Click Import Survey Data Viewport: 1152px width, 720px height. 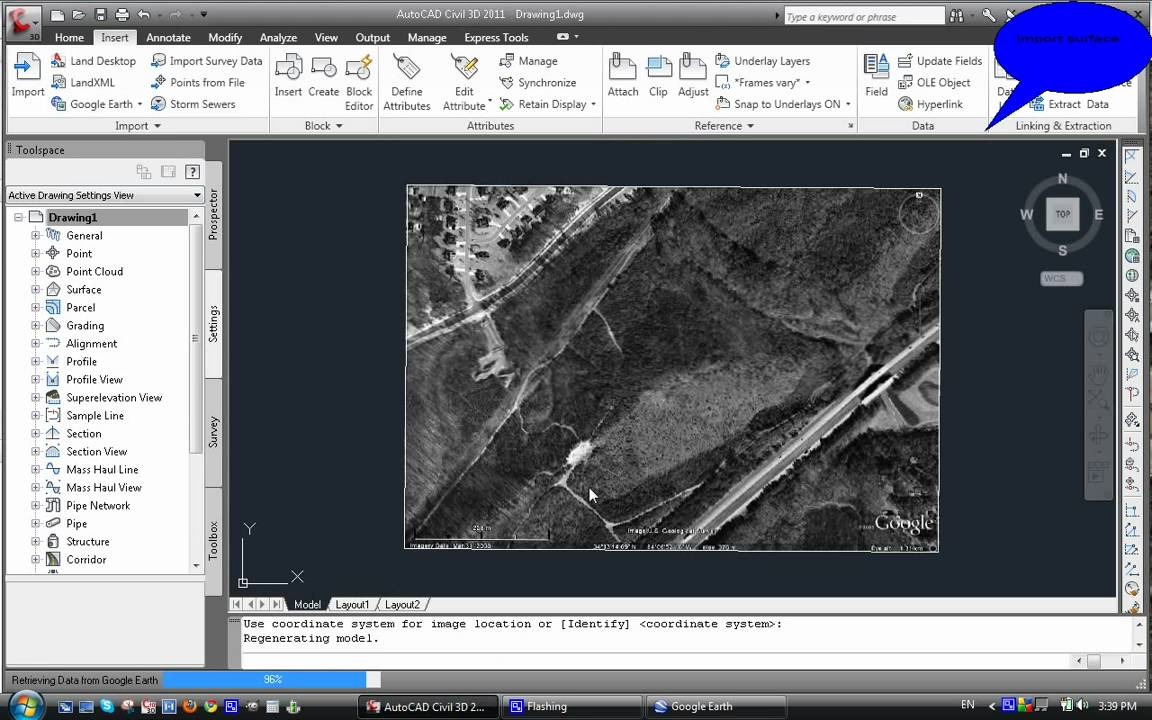206,61
